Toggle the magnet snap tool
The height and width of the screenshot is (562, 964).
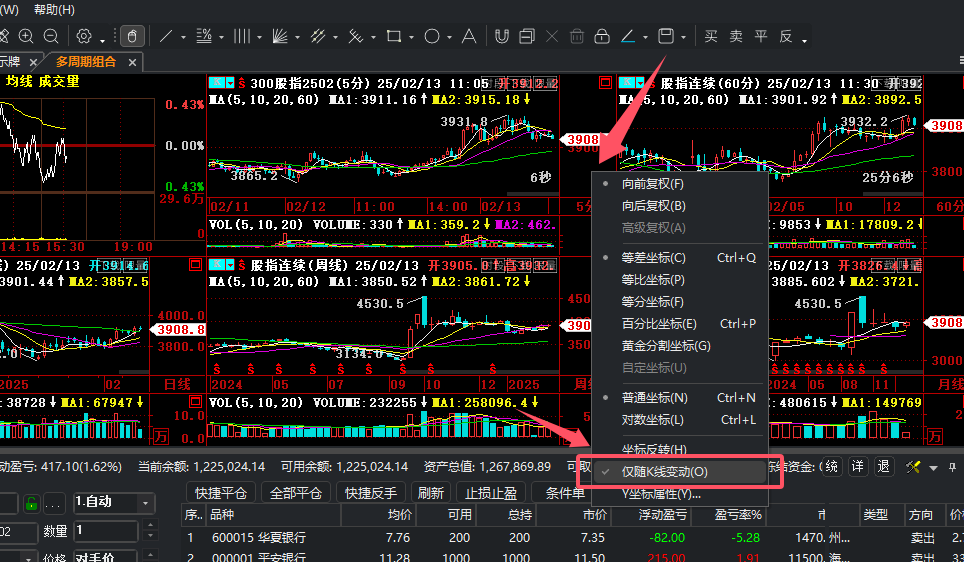(502, 37)
